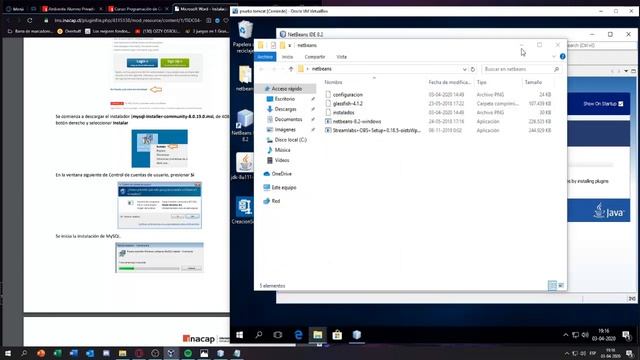Screen dimensions: 640x360
Task: Open Excel from the host taskbar
Action: [57, 353]
